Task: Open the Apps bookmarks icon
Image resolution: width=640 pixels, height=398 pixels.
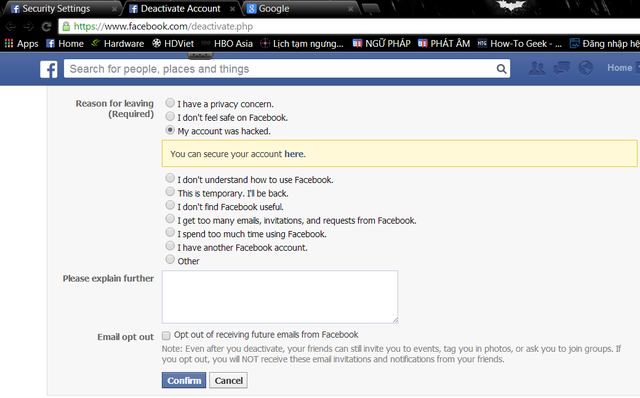Action: pyautogui.click(x=9, y=43)
